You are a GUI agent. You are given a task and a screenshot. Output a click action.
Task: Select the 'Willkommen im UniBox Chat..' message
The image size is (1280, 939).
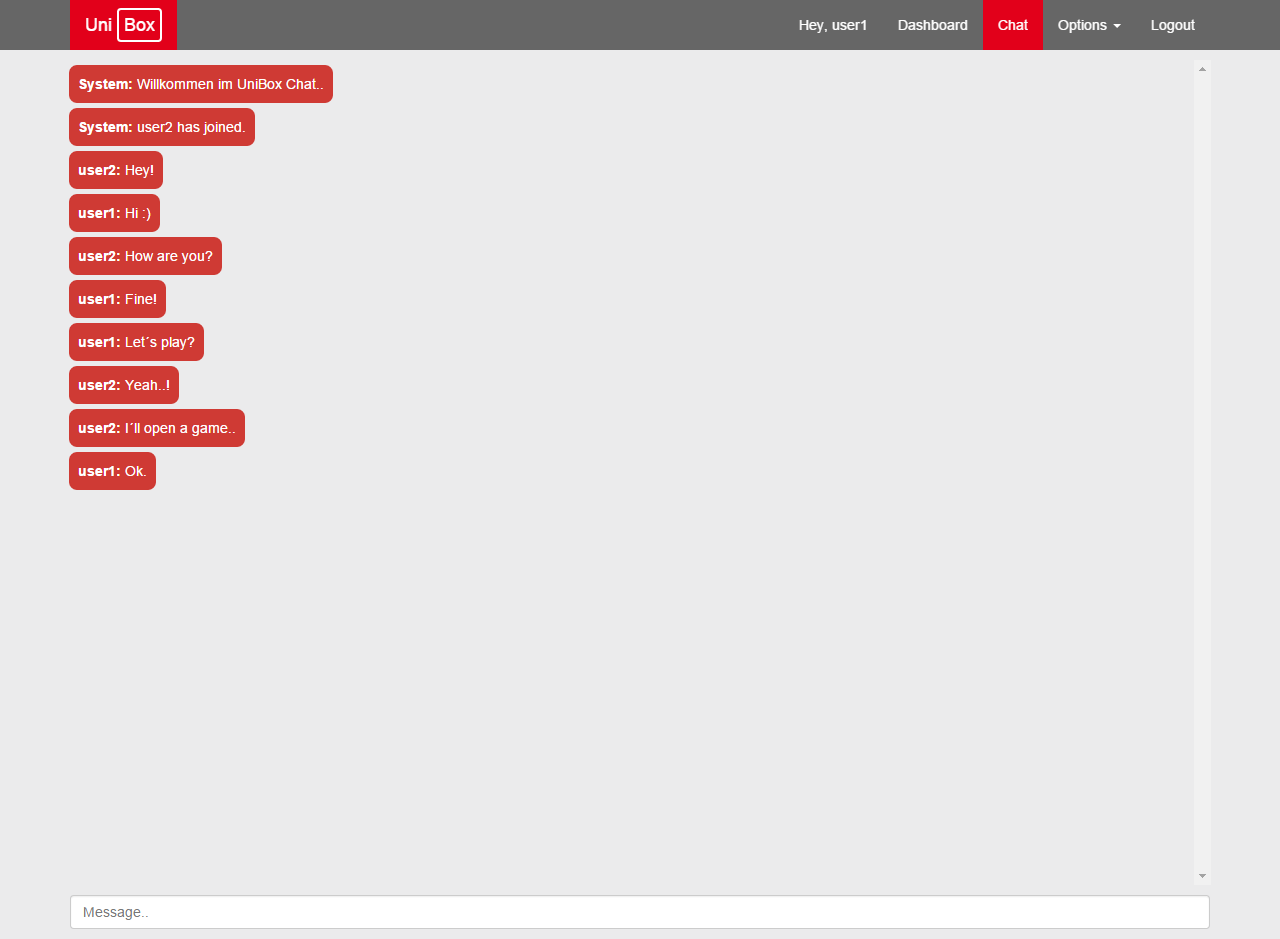201,84
